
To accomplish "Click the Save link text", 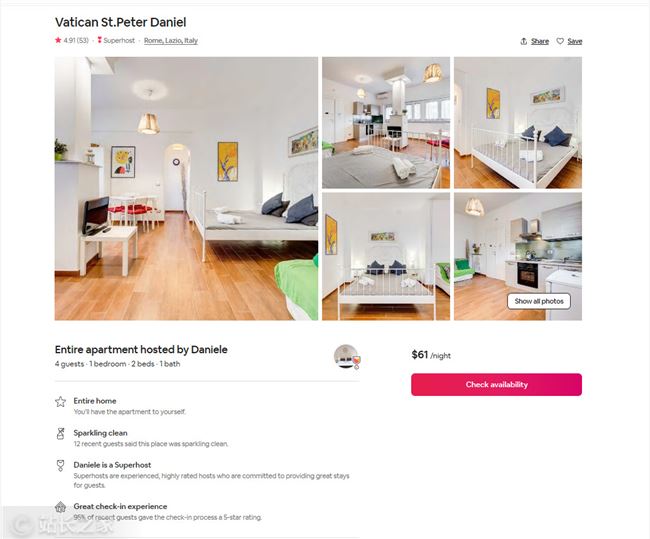I will pyautogui.click(x=575, y=41).
